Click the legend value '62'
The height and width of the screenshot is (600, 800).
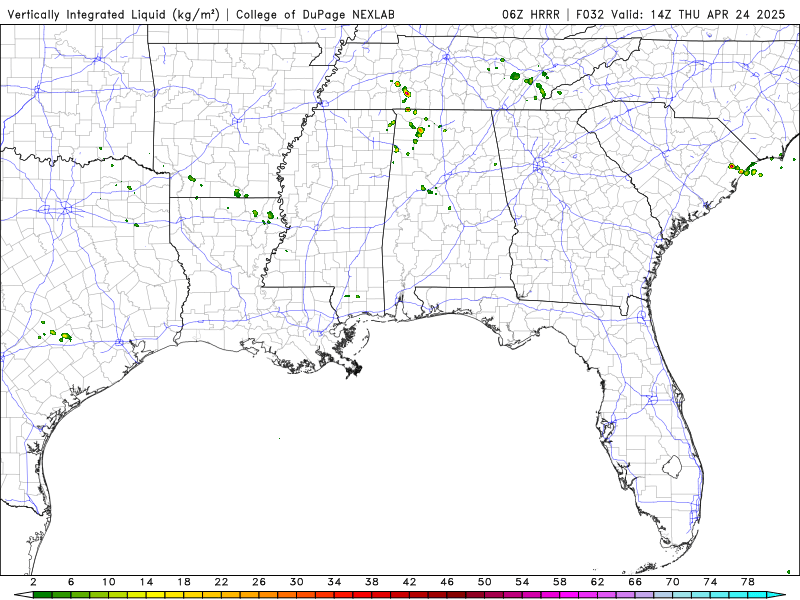(x=598, y=582)
